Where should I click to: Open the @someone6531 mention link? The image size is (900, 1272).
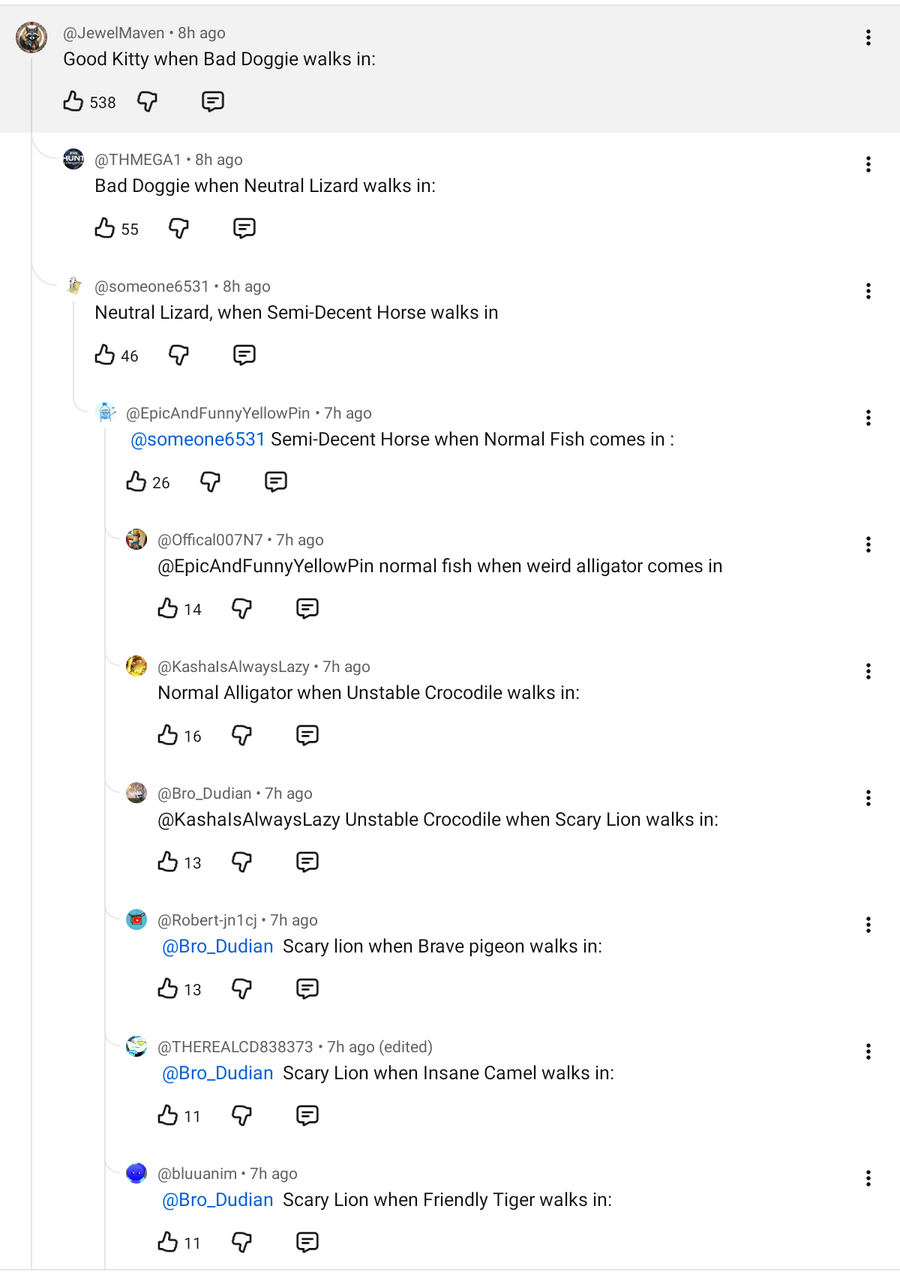tap(198, 439)
